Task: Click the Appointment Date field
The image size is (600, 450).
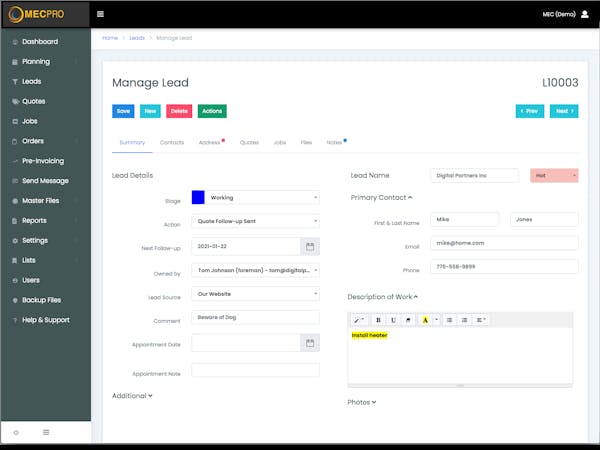Action: click(246, 343)
